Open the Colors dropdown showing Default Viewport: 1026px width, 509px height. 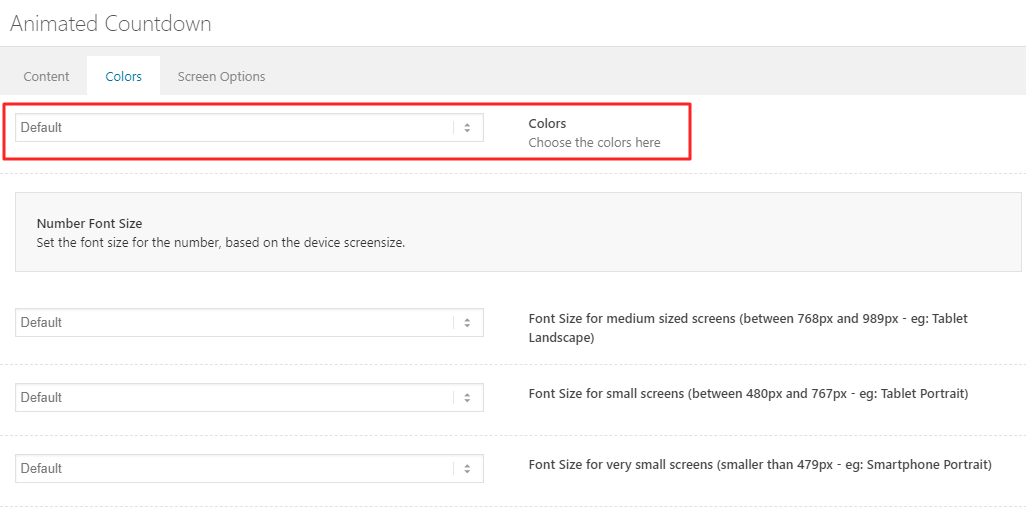236,128
